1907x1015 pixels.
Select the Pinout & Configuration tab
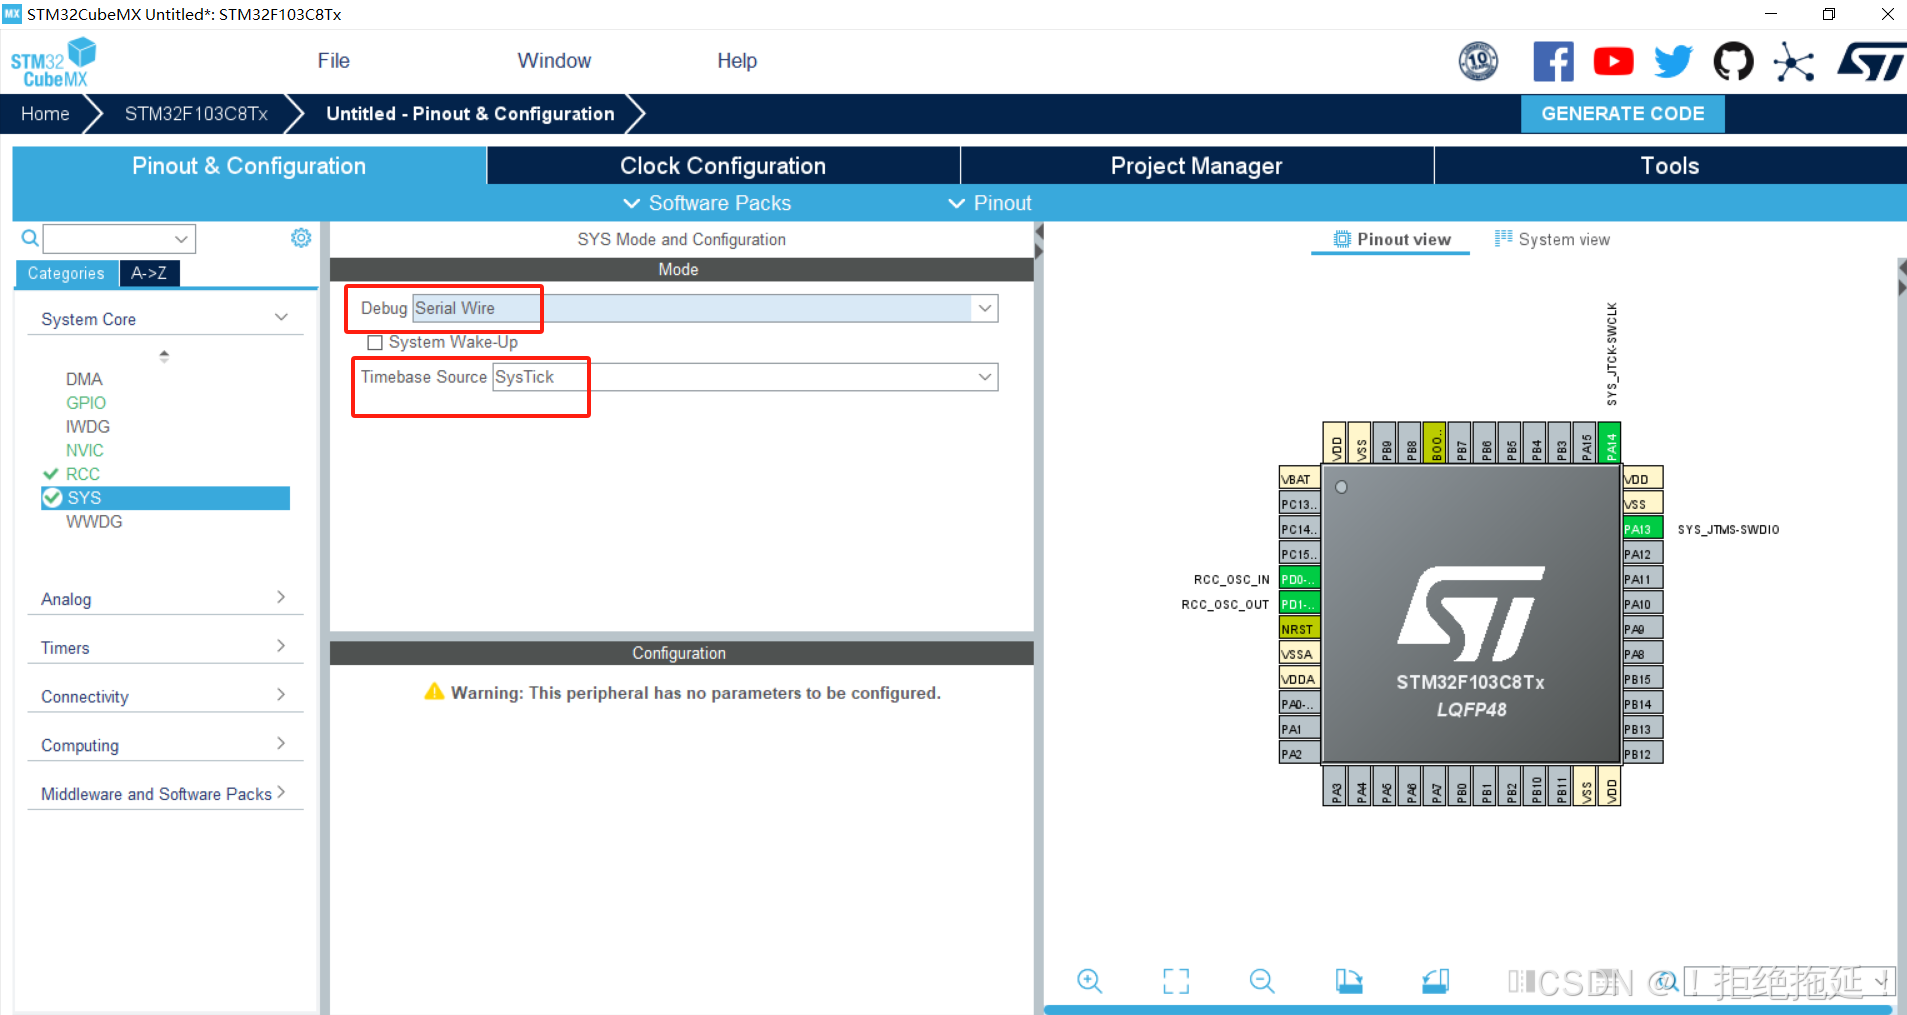pyautogui.click(x=249, y=166)
